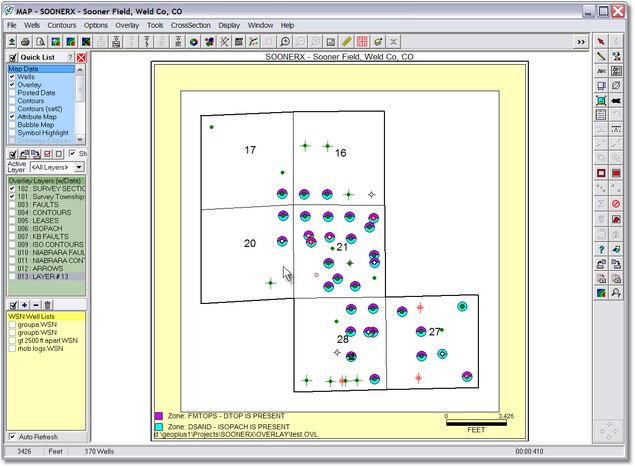Image resolution: width=635 pixels, height=467 pixels.
Task: Open the Contours menu
Action: click(62, 24)
